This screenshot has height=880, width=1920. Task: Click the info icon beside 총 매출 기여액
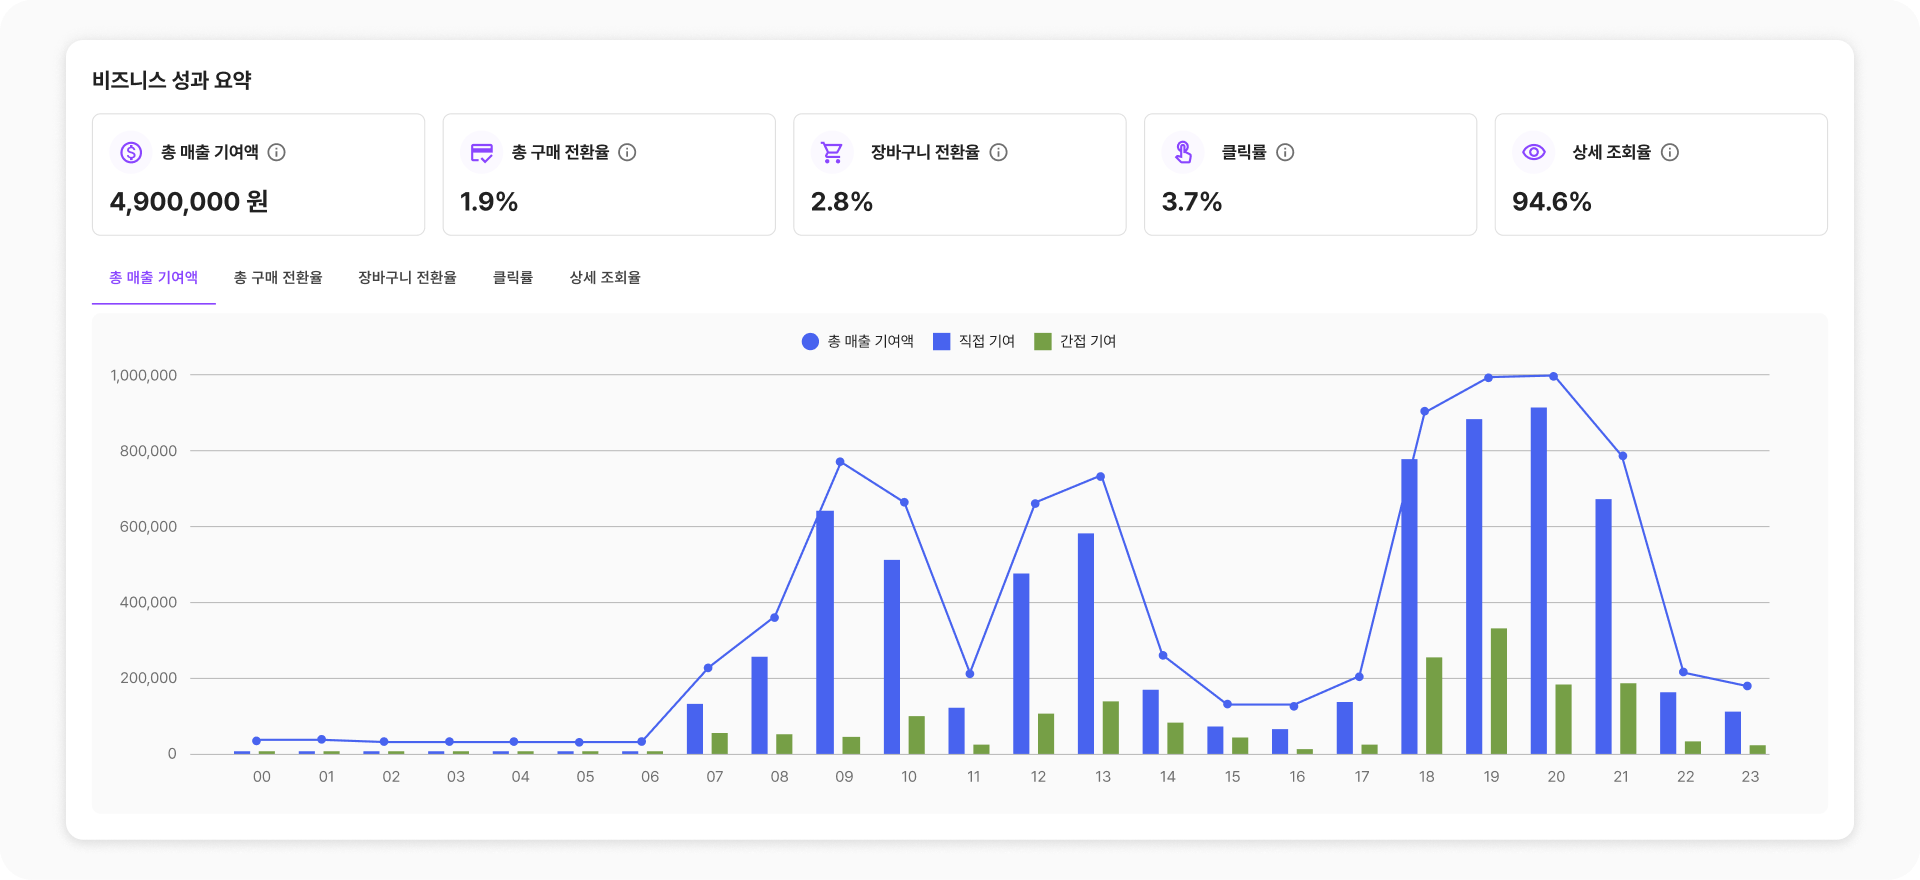point(277,152)
